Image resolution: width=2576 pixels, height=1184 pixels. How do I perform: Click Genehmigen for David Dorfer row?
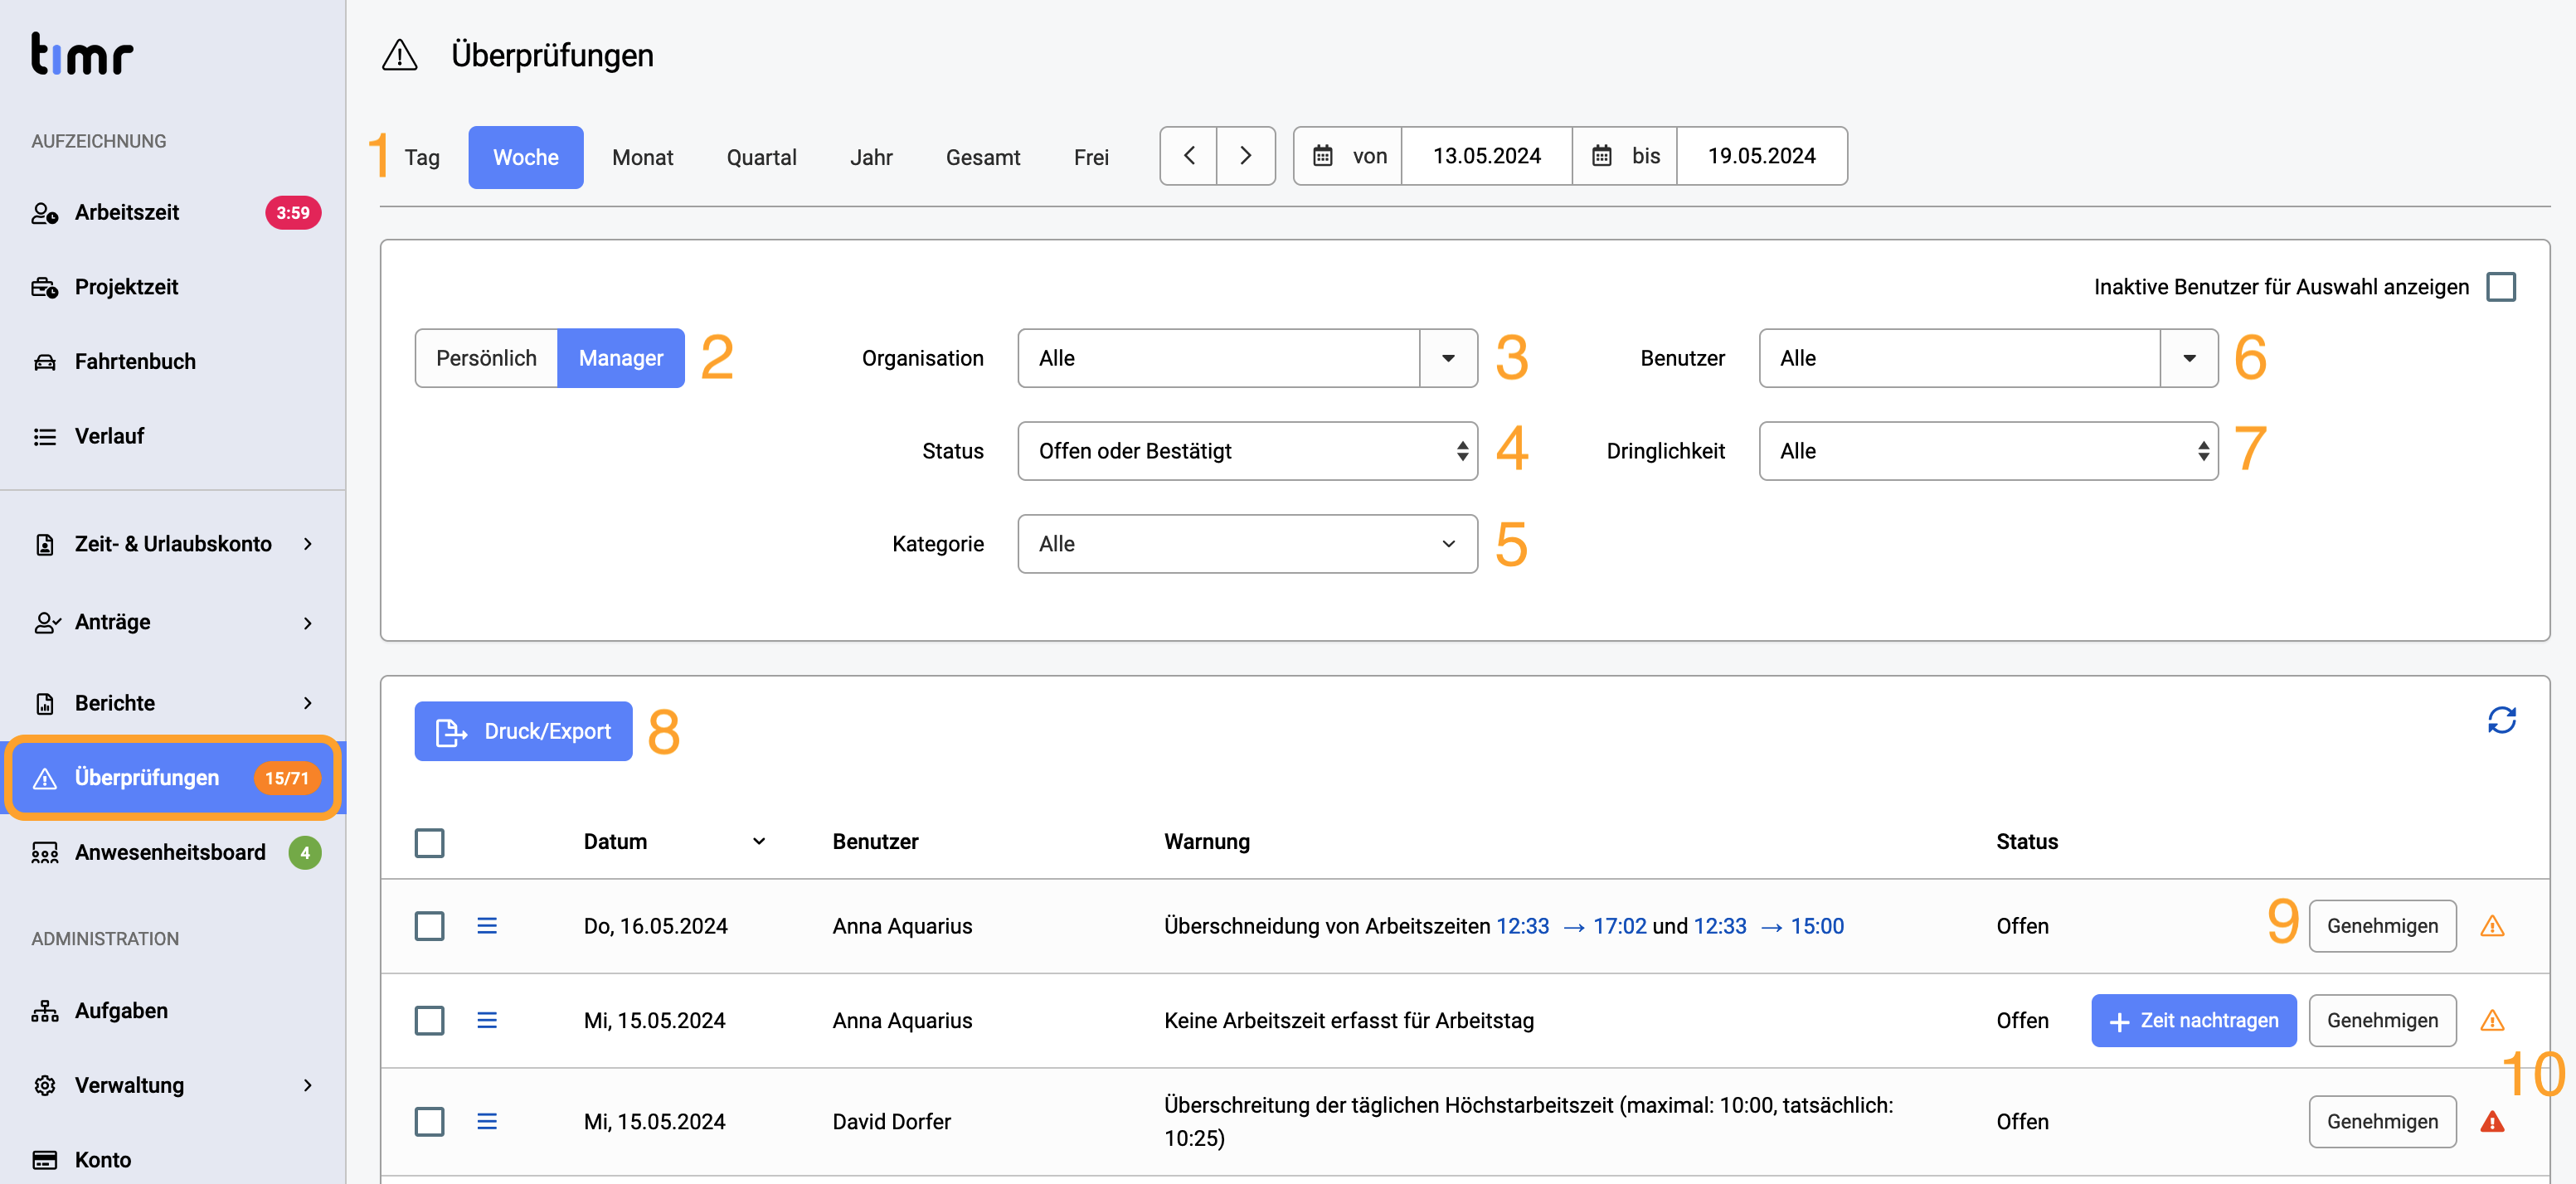2382,1122
